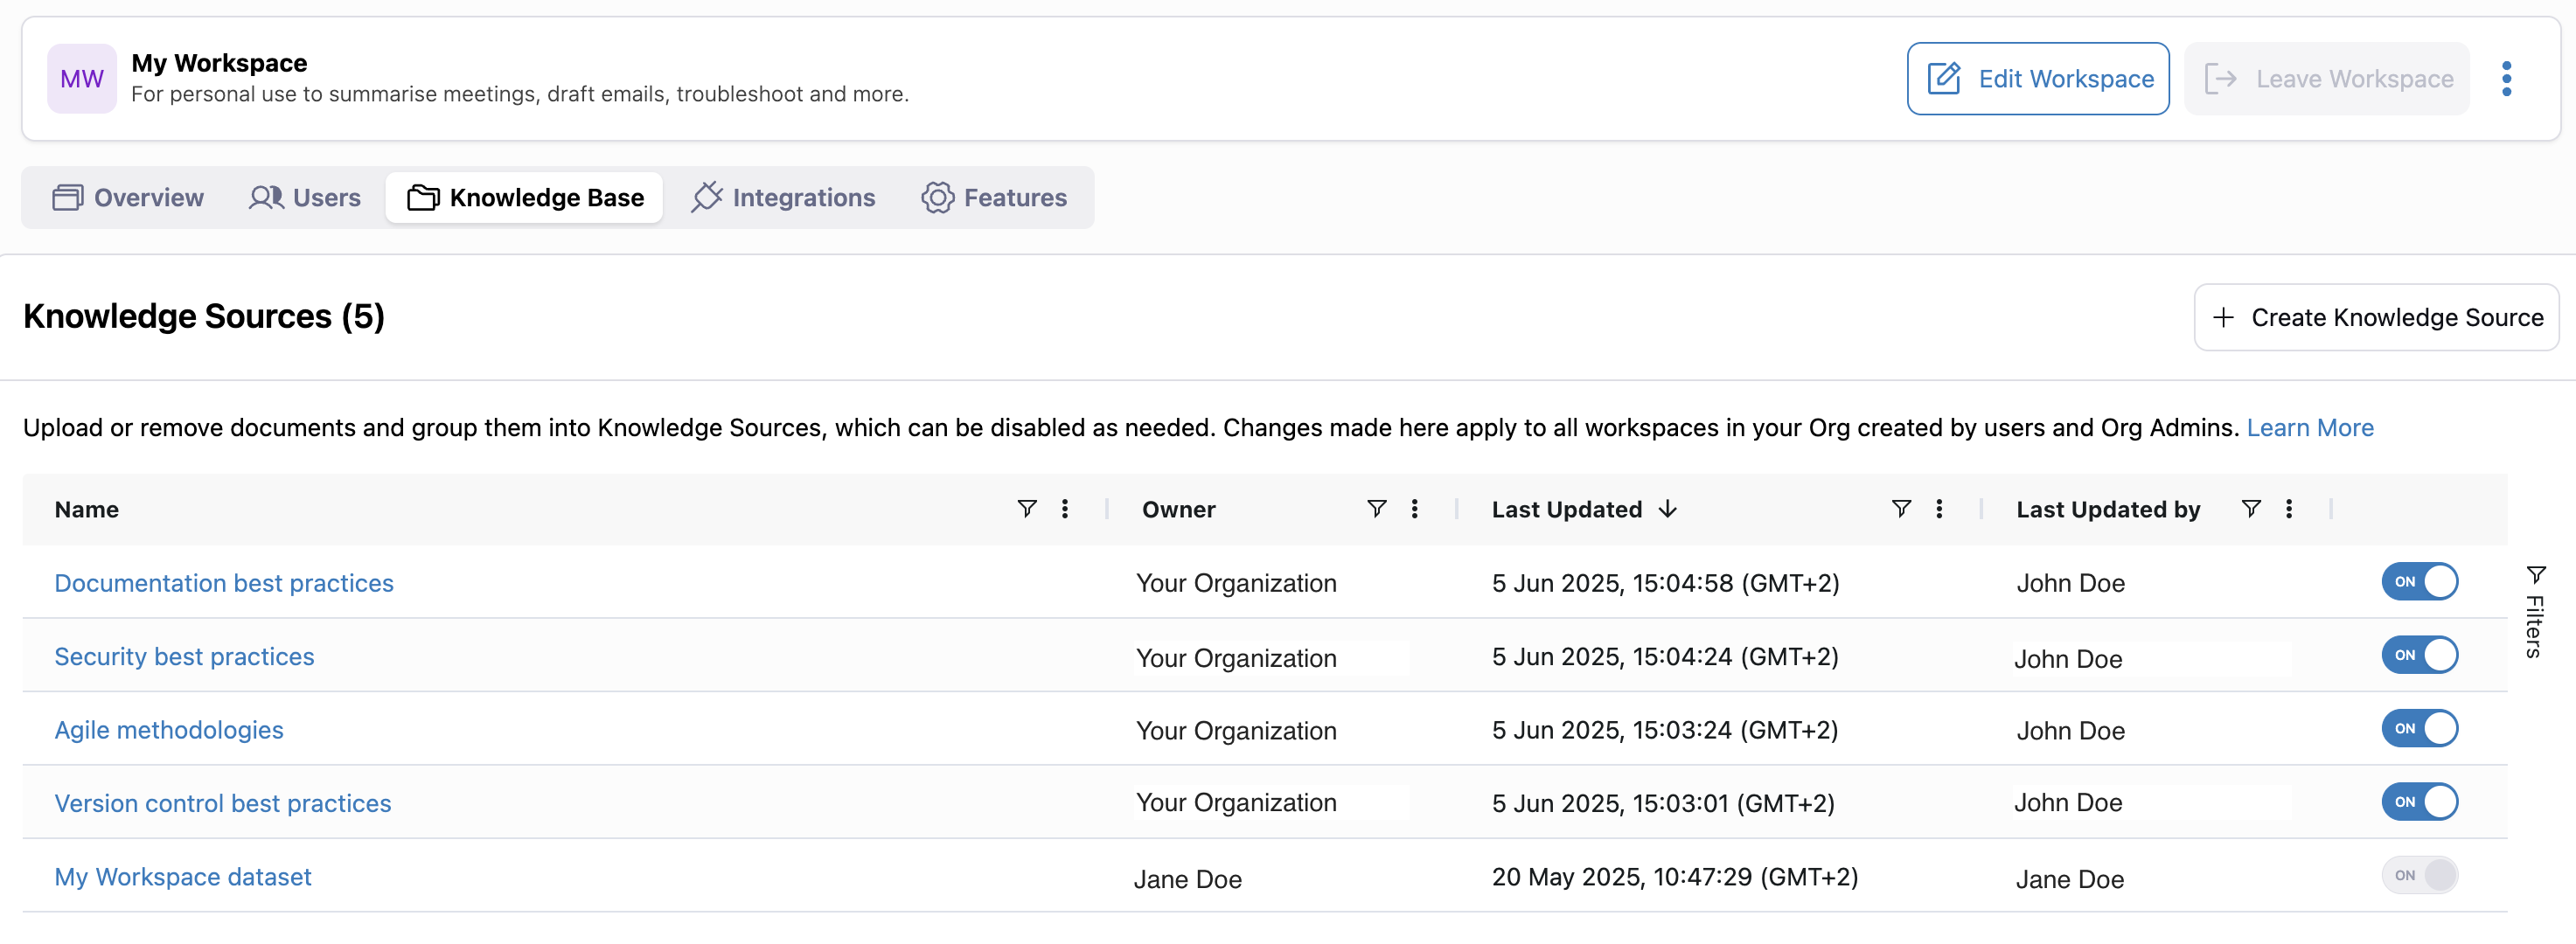Open the Owner column filter icon
This screenshot has height=944, width=2576.
click(1376, 509)
